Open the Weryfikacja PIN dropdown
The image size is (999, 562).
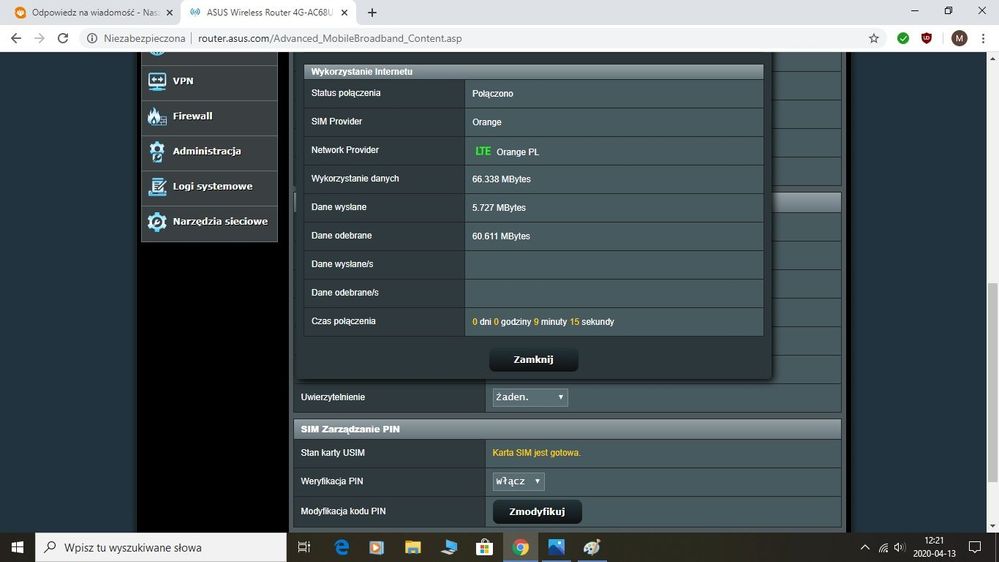point(518,481)
